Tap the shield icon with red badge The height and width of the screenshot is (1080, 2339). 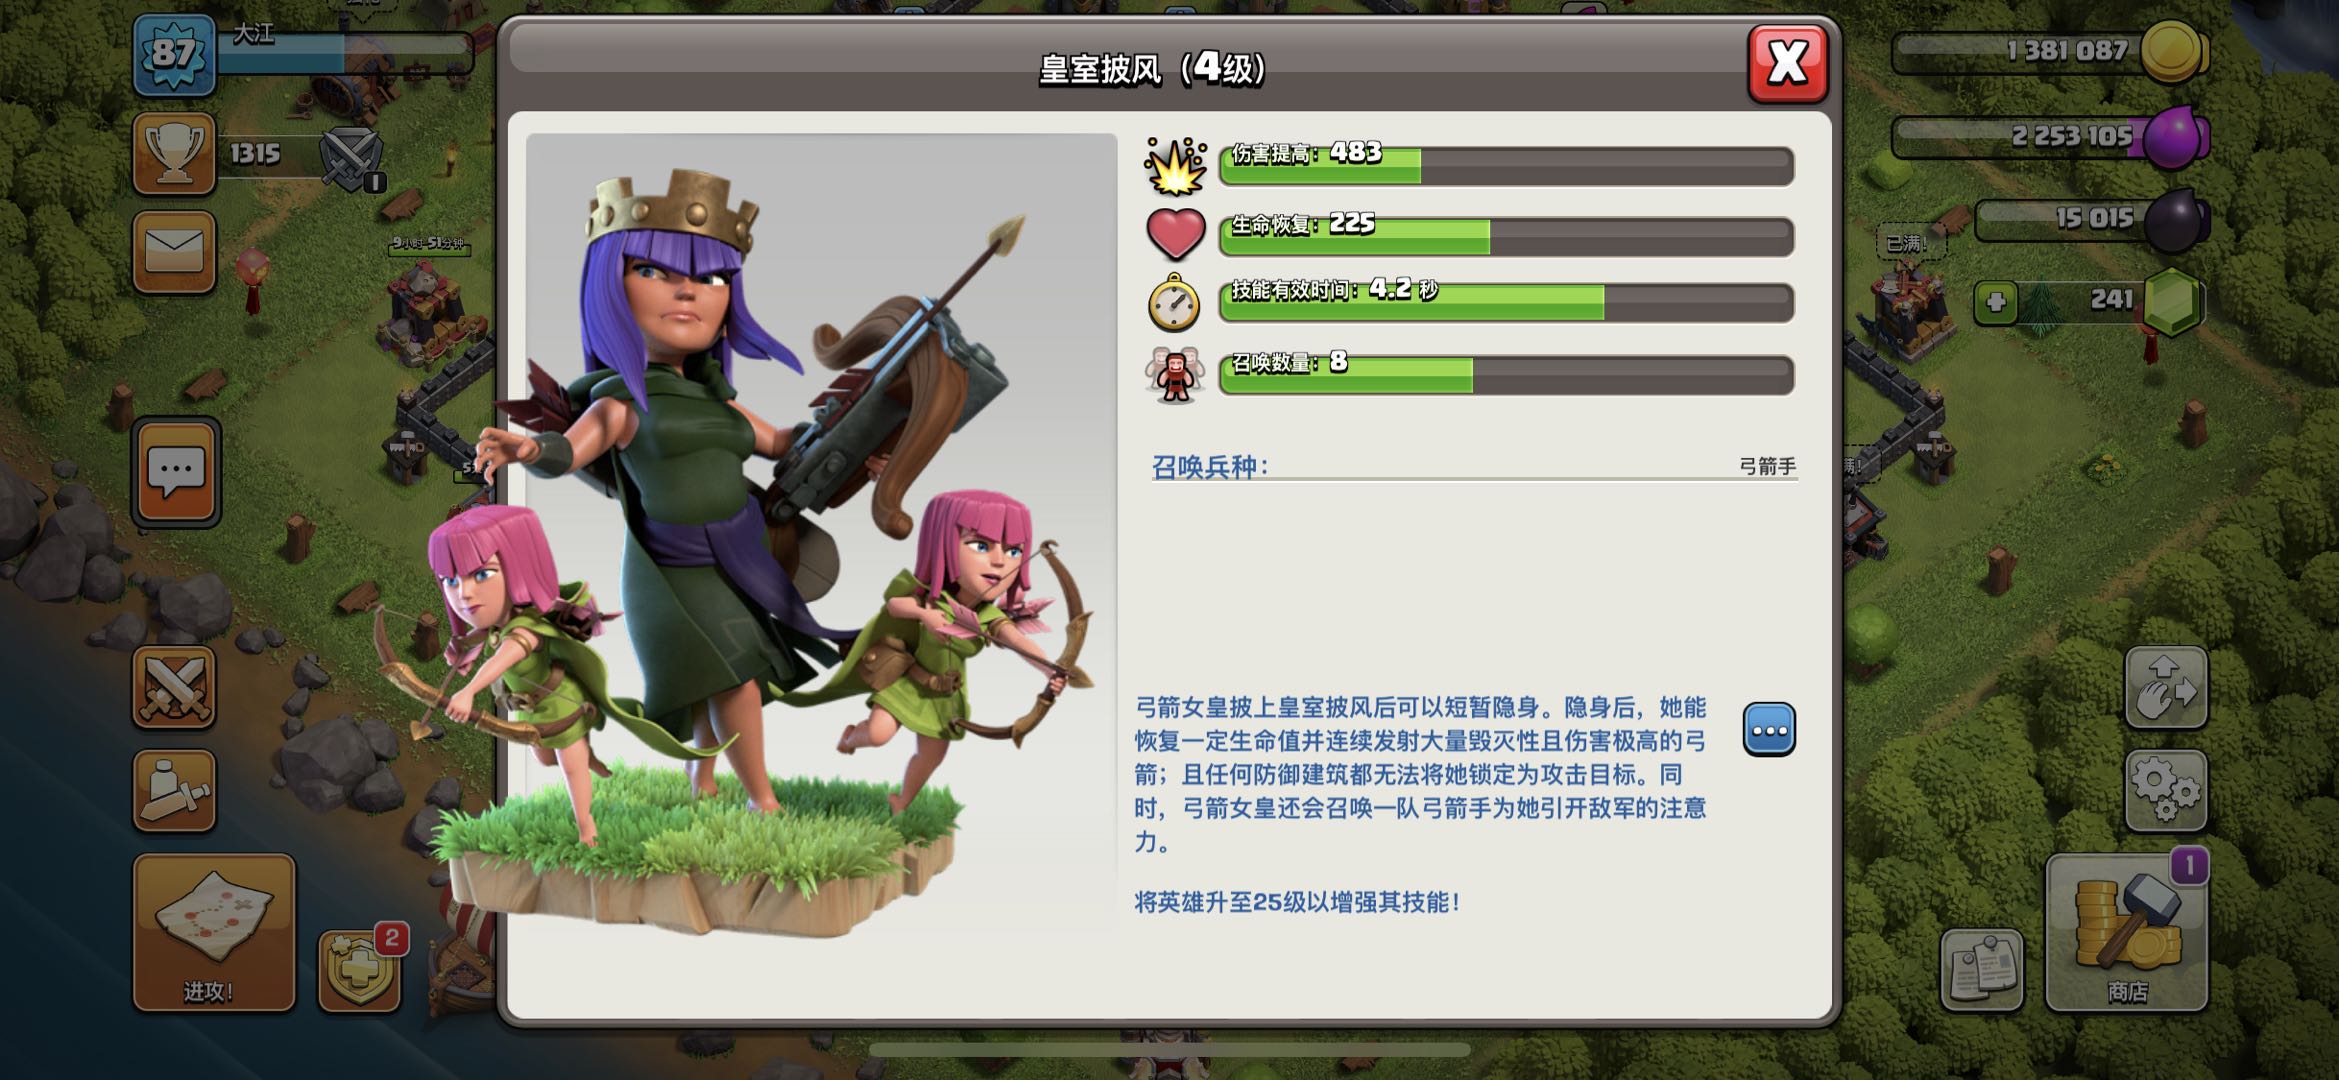(361, 970)
